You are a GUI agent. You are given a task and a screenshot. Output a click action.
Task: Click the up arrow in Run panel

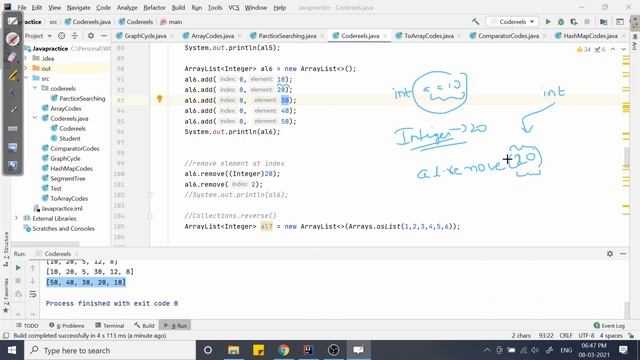(33, 268)
